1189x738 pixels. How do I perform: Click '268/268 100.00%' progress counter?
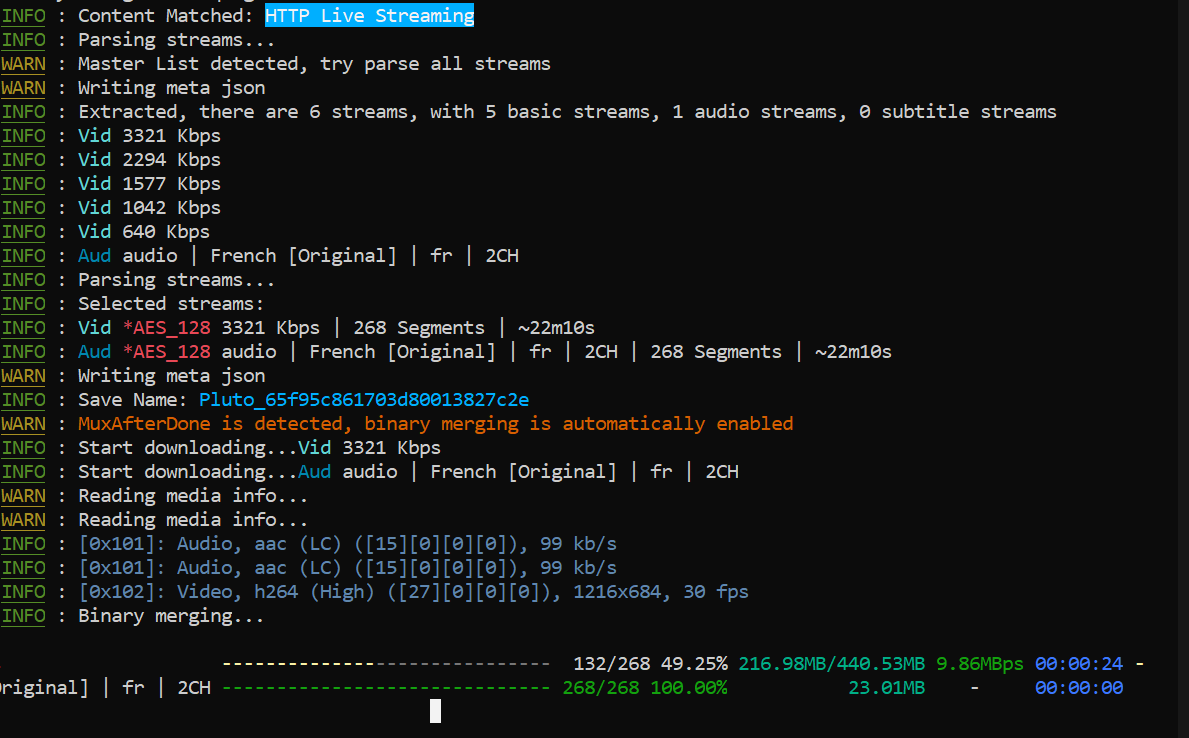pos(645,688)
